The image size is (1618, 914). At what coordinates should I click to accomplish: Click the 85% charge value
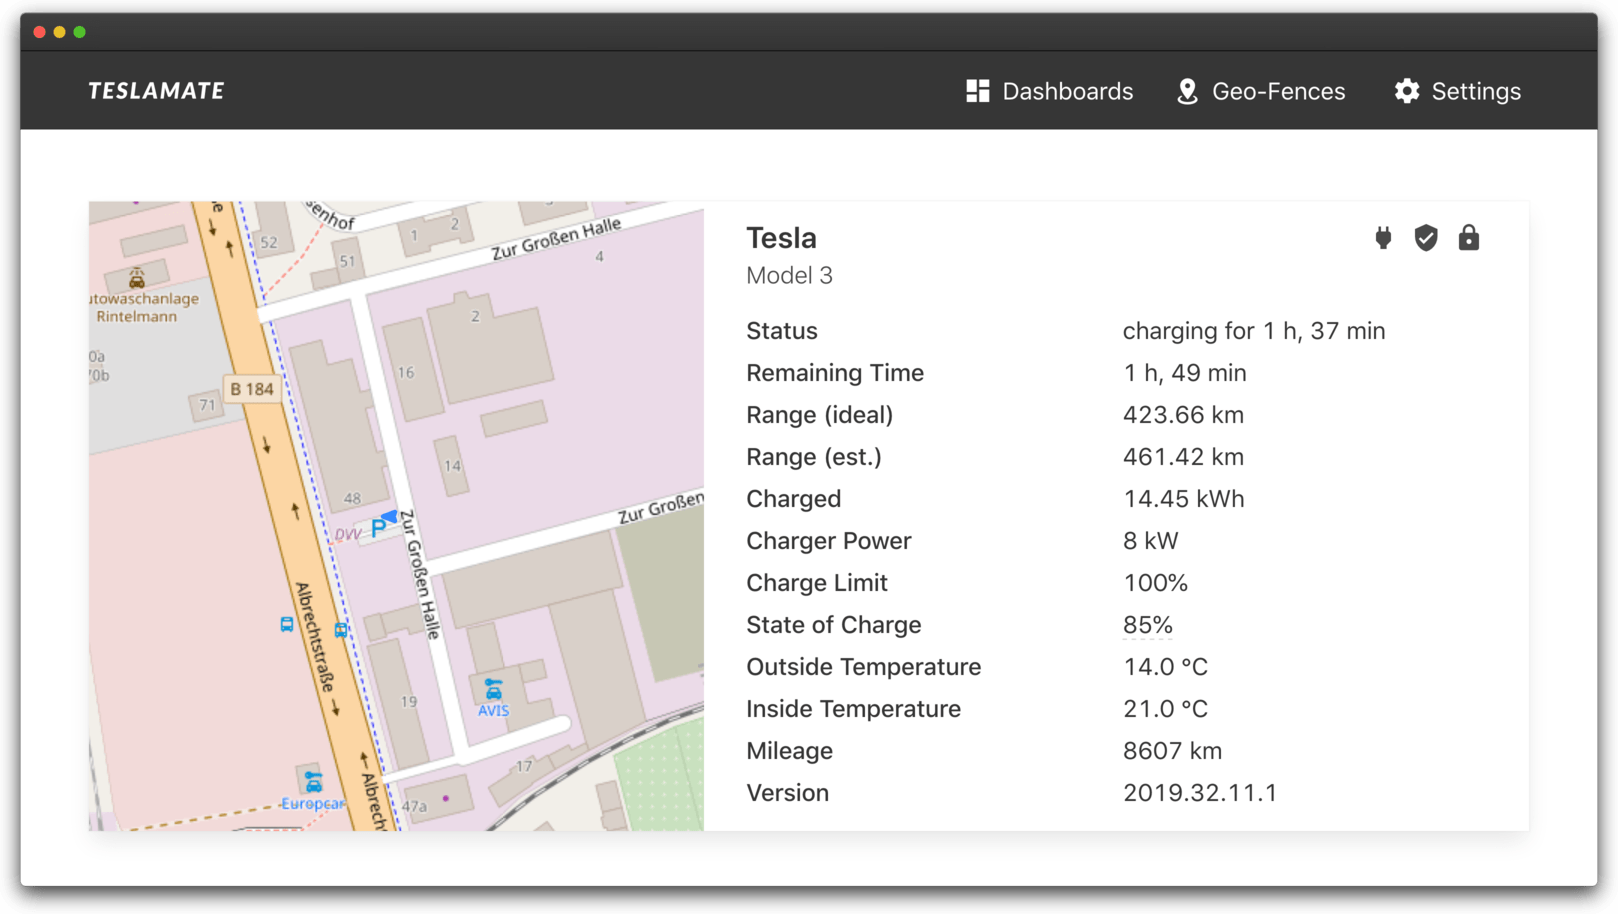point(1147,624)
